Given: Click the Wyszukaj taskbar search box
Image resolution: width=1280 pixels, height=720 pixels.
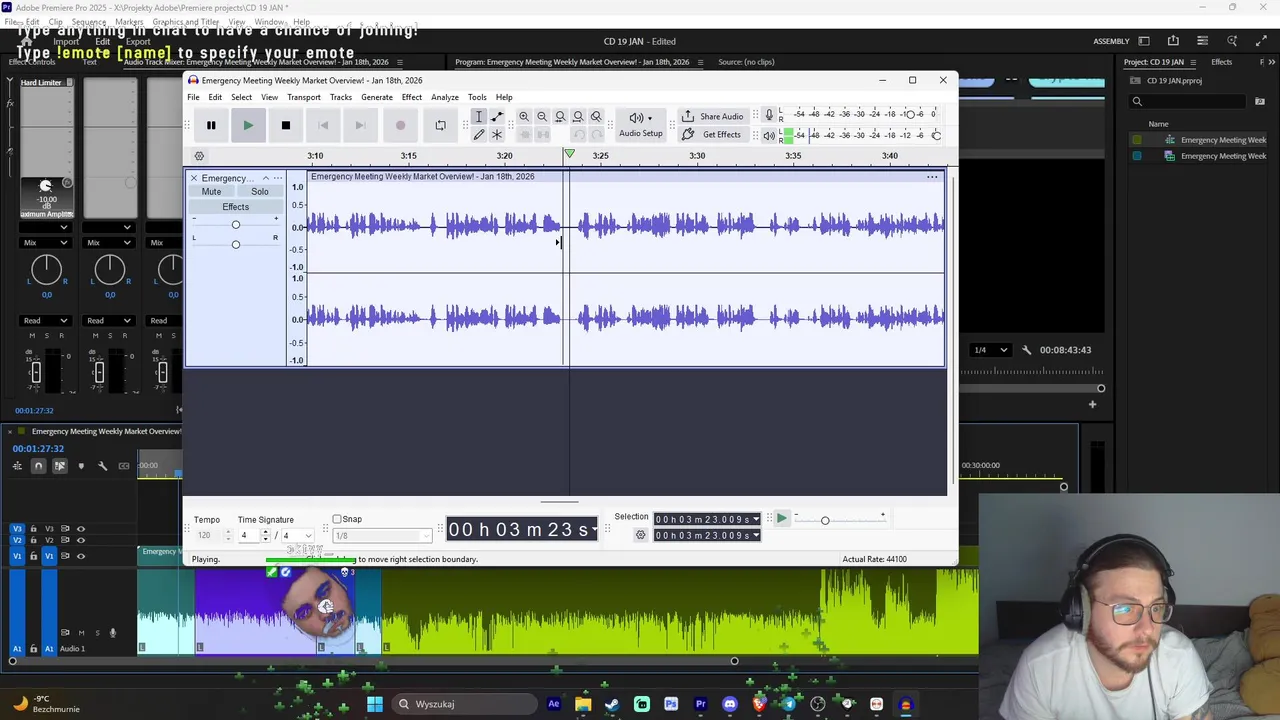Looking at the screenshot, I should (x=465, y=704).
